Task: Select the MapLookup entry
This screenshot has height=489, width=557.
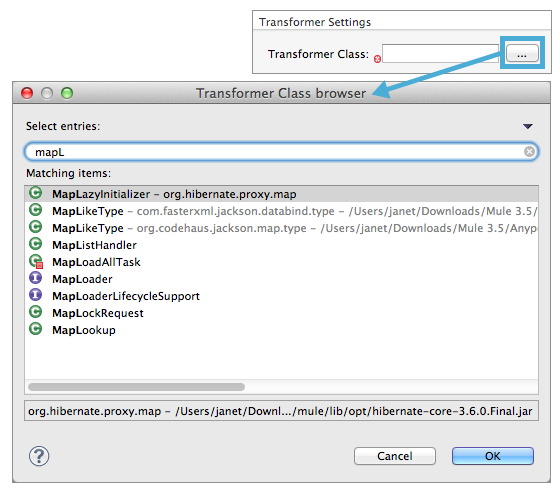Action: (x=282, y=330)
